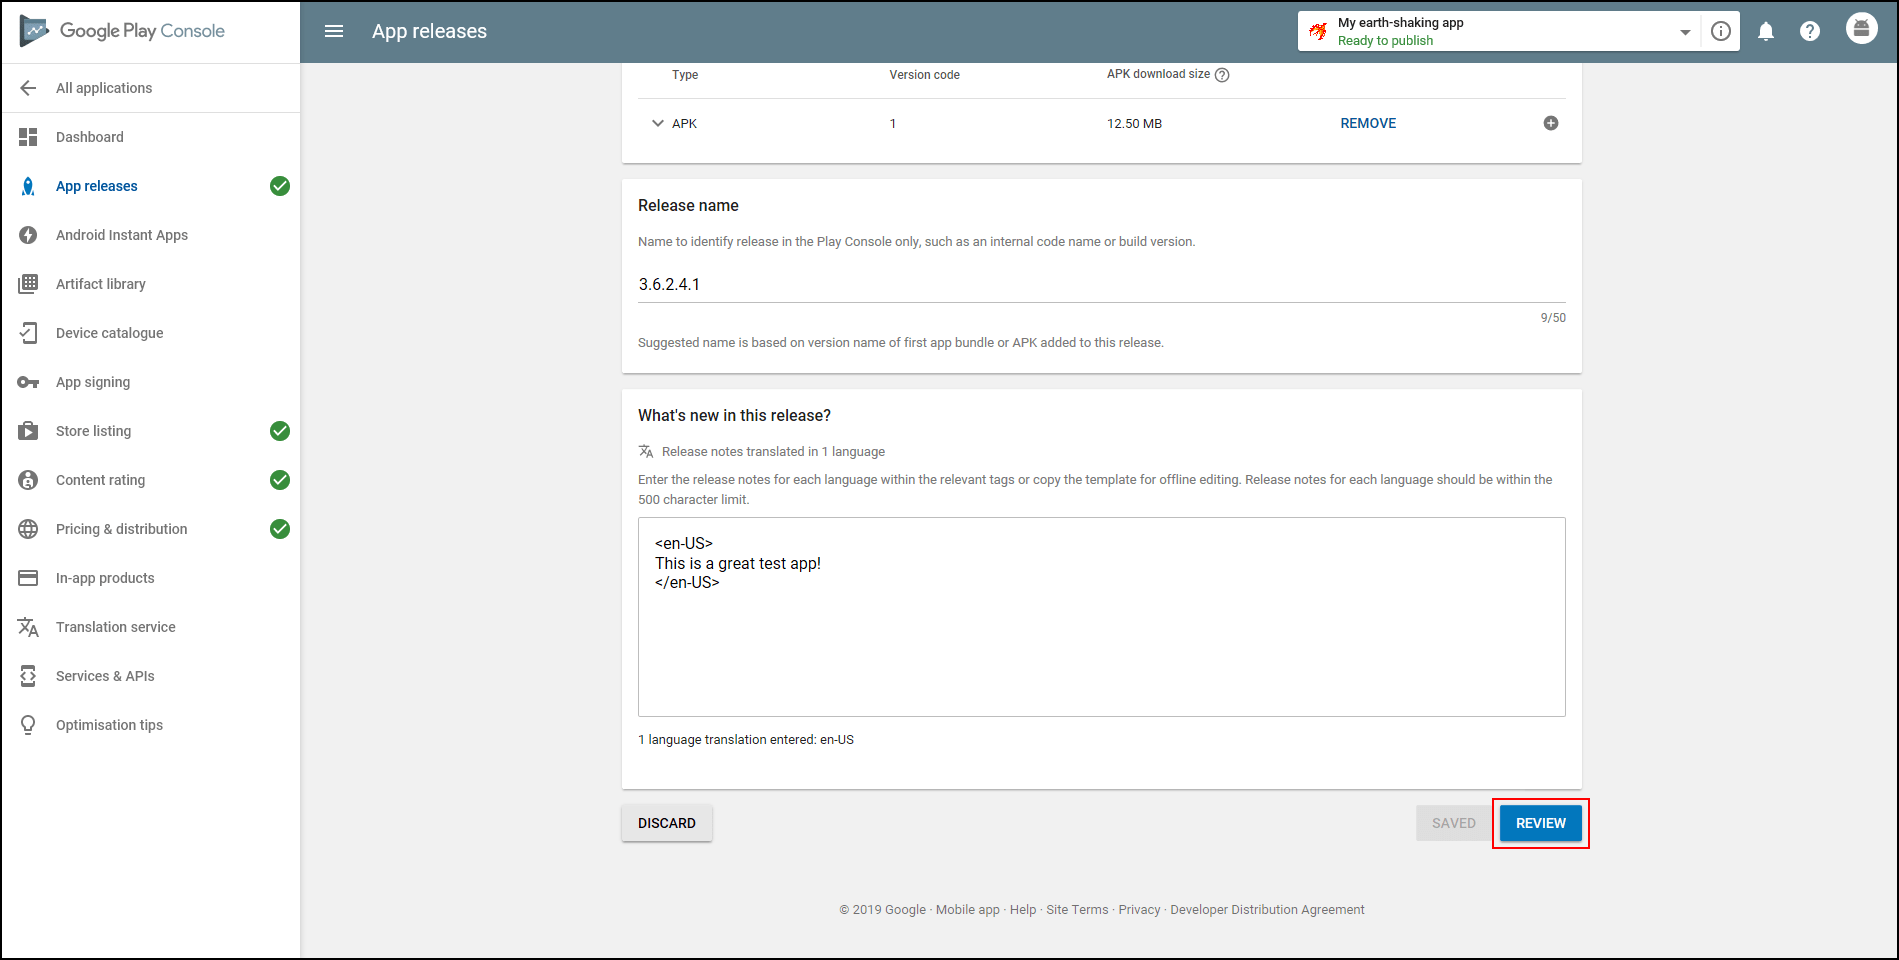Click the account avatar icon

pos(1861,28)
